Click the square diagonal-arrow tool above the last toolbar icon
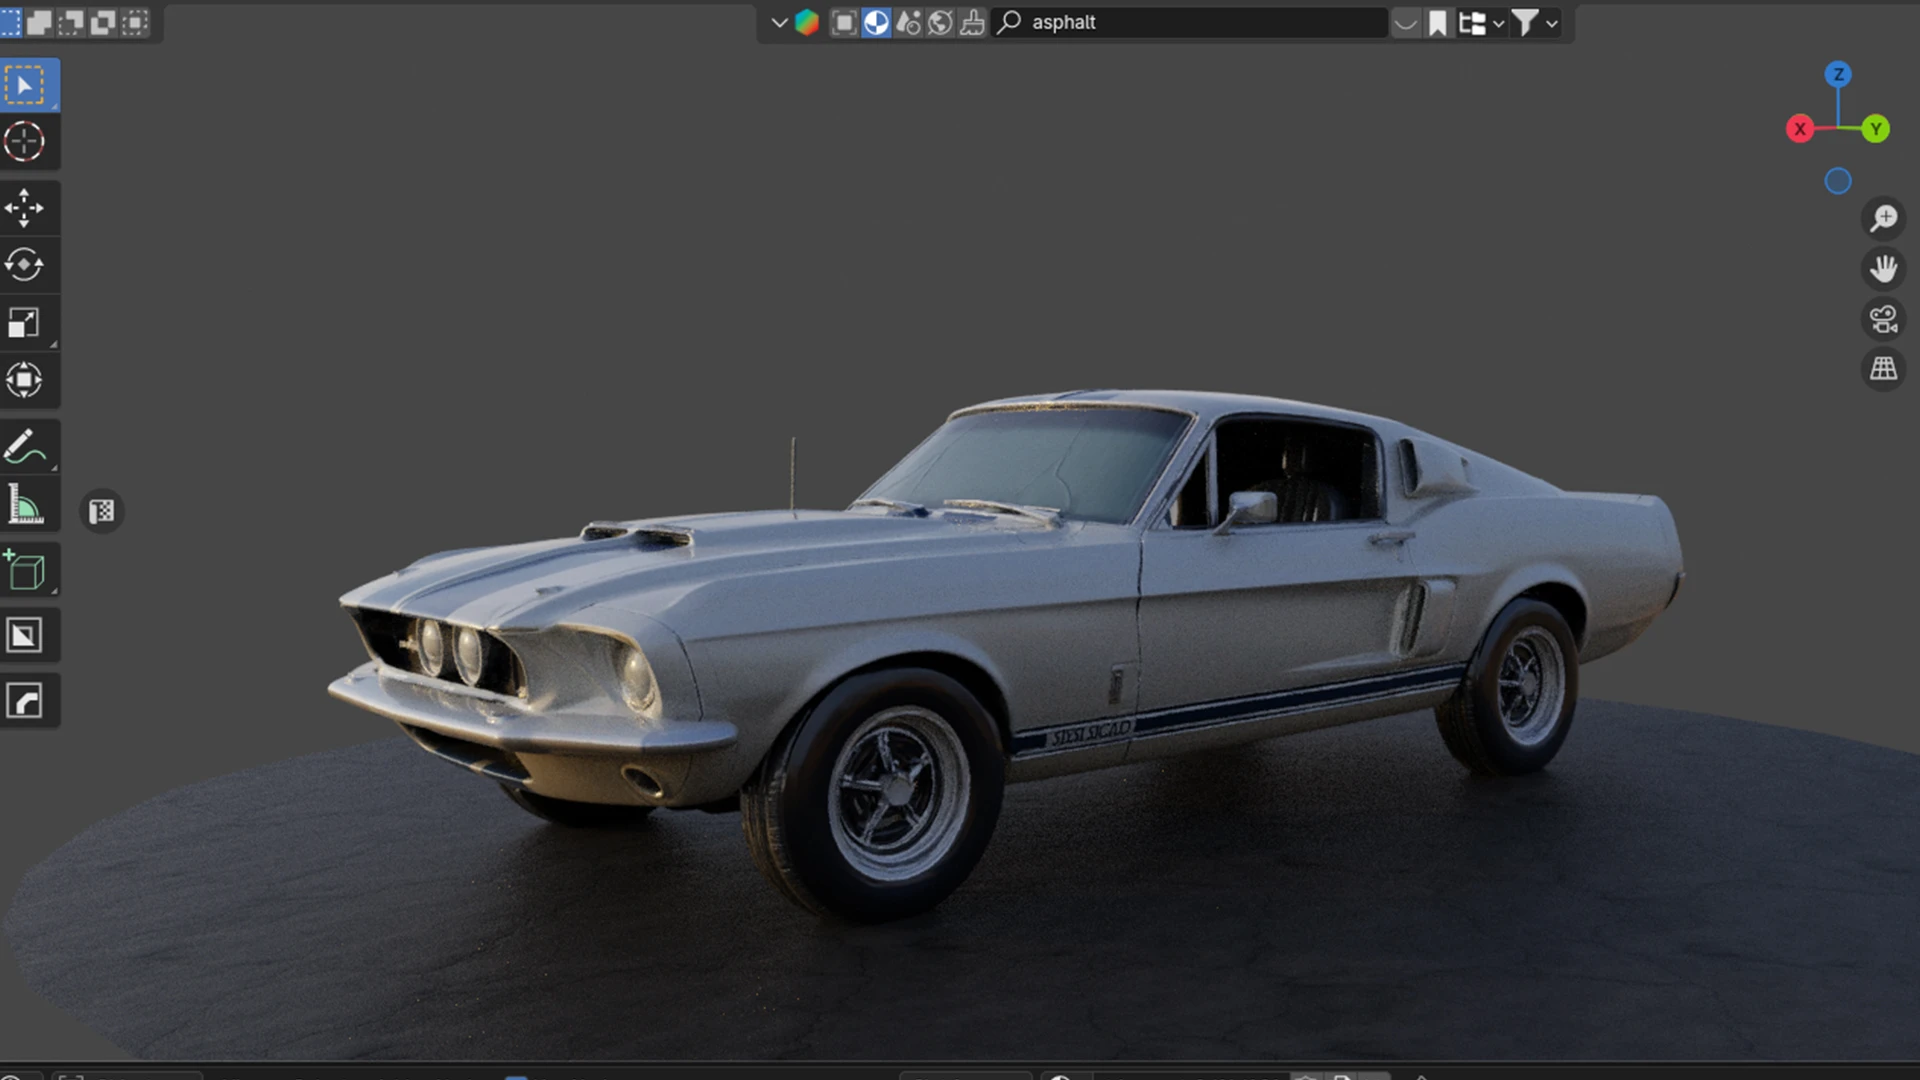Image resolution: width=1920 pixels, height=1080 pixels. [x=25, y=635]
